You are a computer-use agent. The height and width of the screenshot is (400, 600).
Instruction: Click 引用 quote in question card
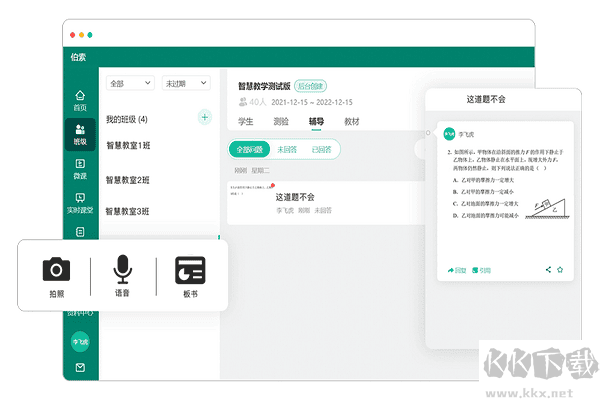[x=481, y=270]
